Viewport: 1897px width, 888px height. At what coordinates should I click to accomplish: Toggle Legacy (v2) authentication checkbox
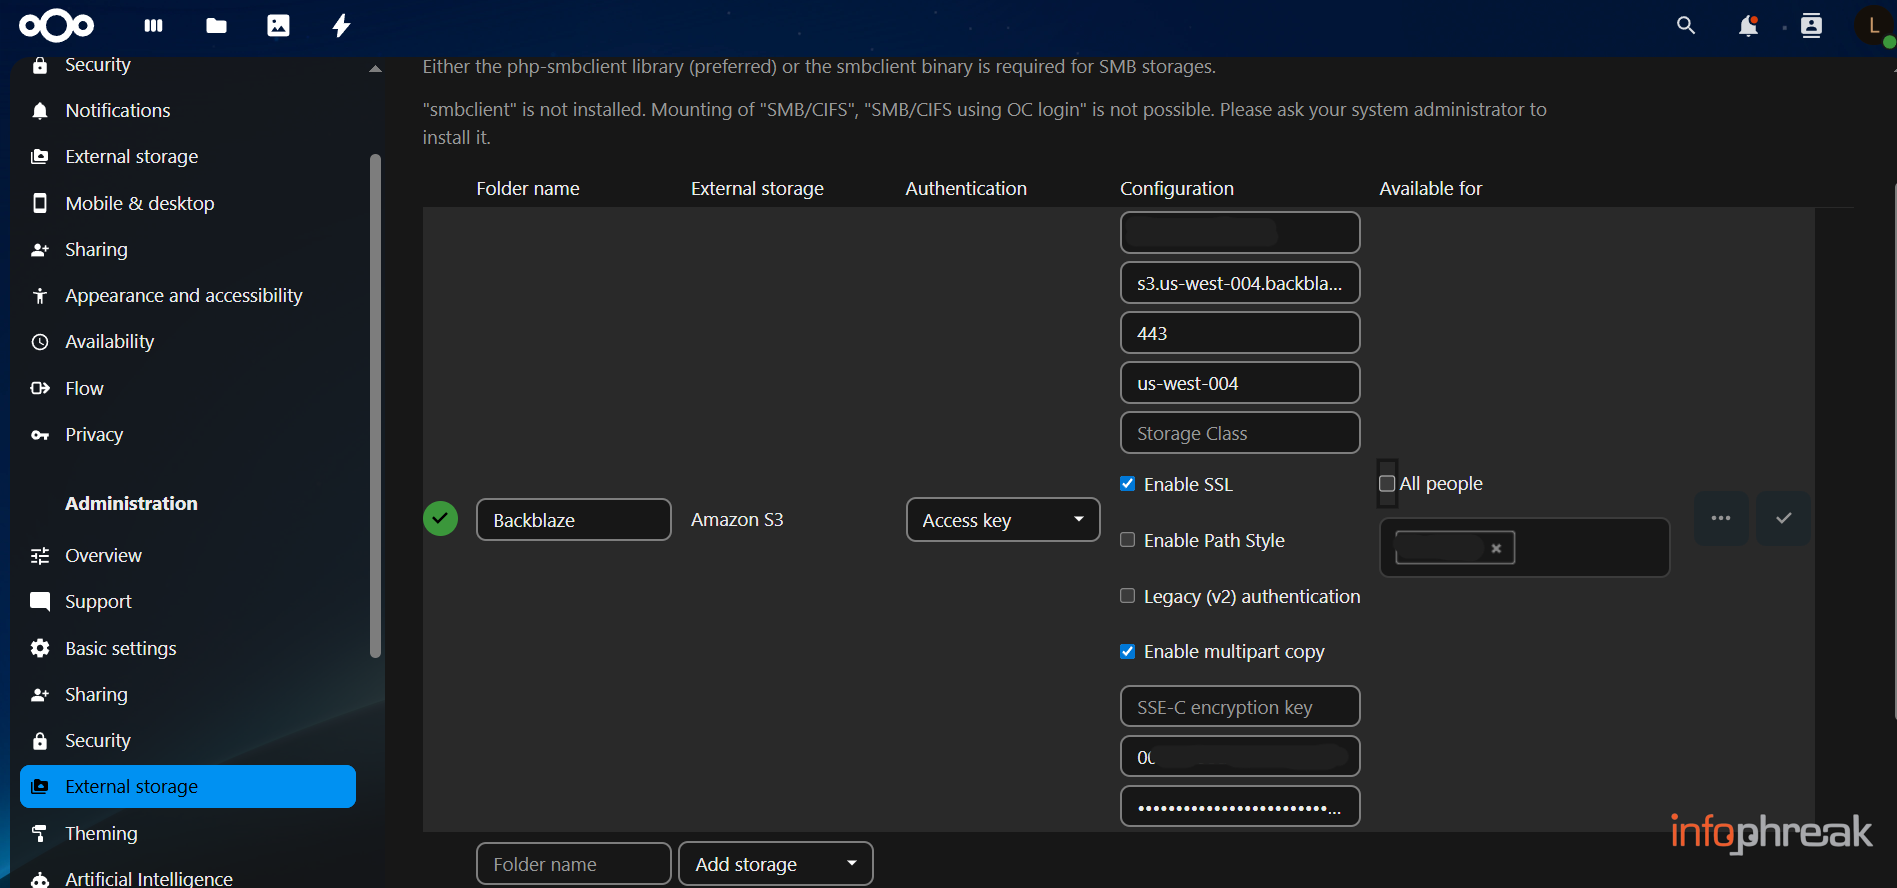tap(1128, 596)
